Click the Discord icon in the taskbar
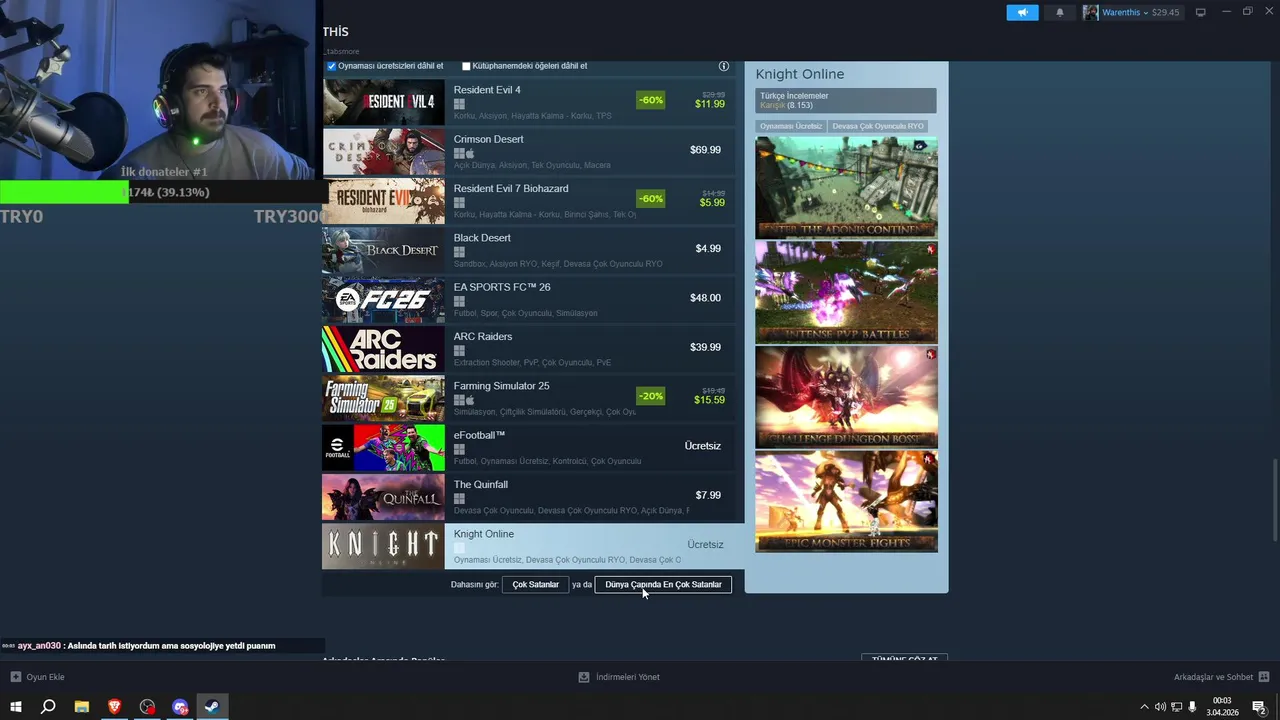This screenshot has width=1280, height=720. tap(180, 707)
